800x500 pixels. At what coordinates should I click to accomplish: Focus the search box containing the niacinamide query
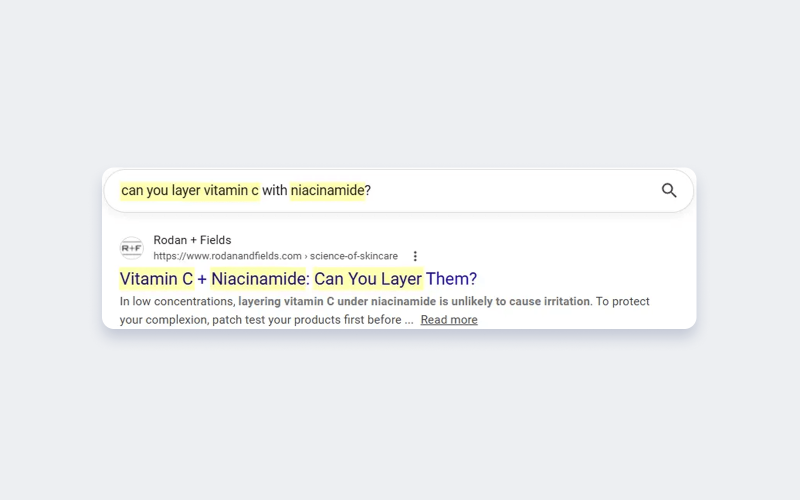pos(398,191)
